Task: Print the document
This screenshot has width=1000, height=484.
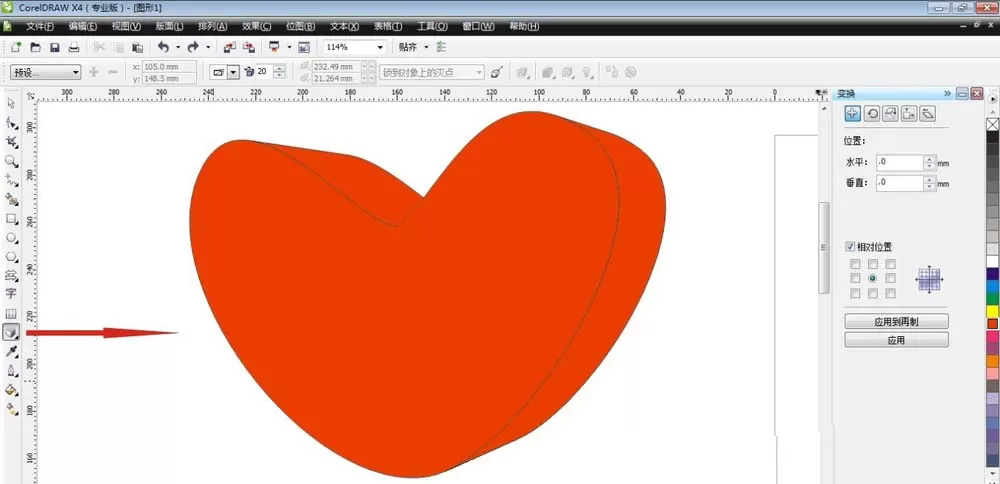Action: (74, 47)
